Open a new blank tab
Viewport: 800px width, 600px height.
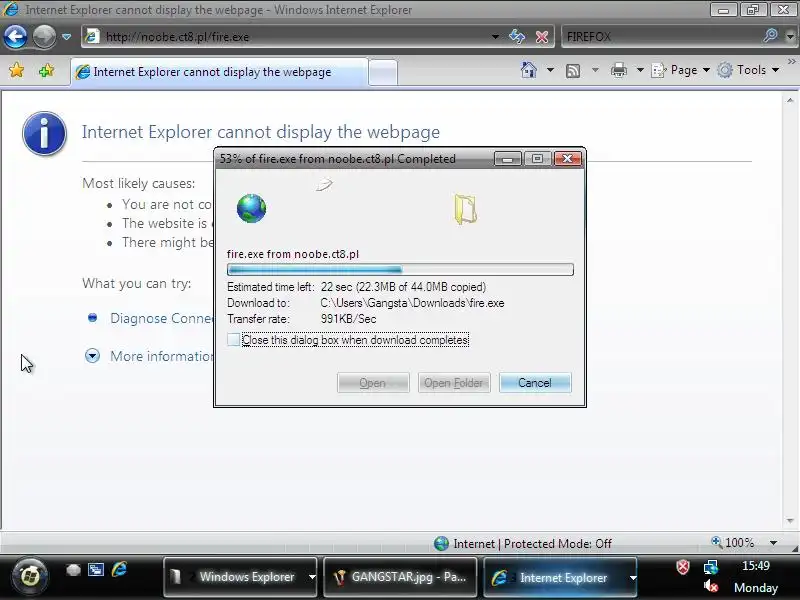383,72
